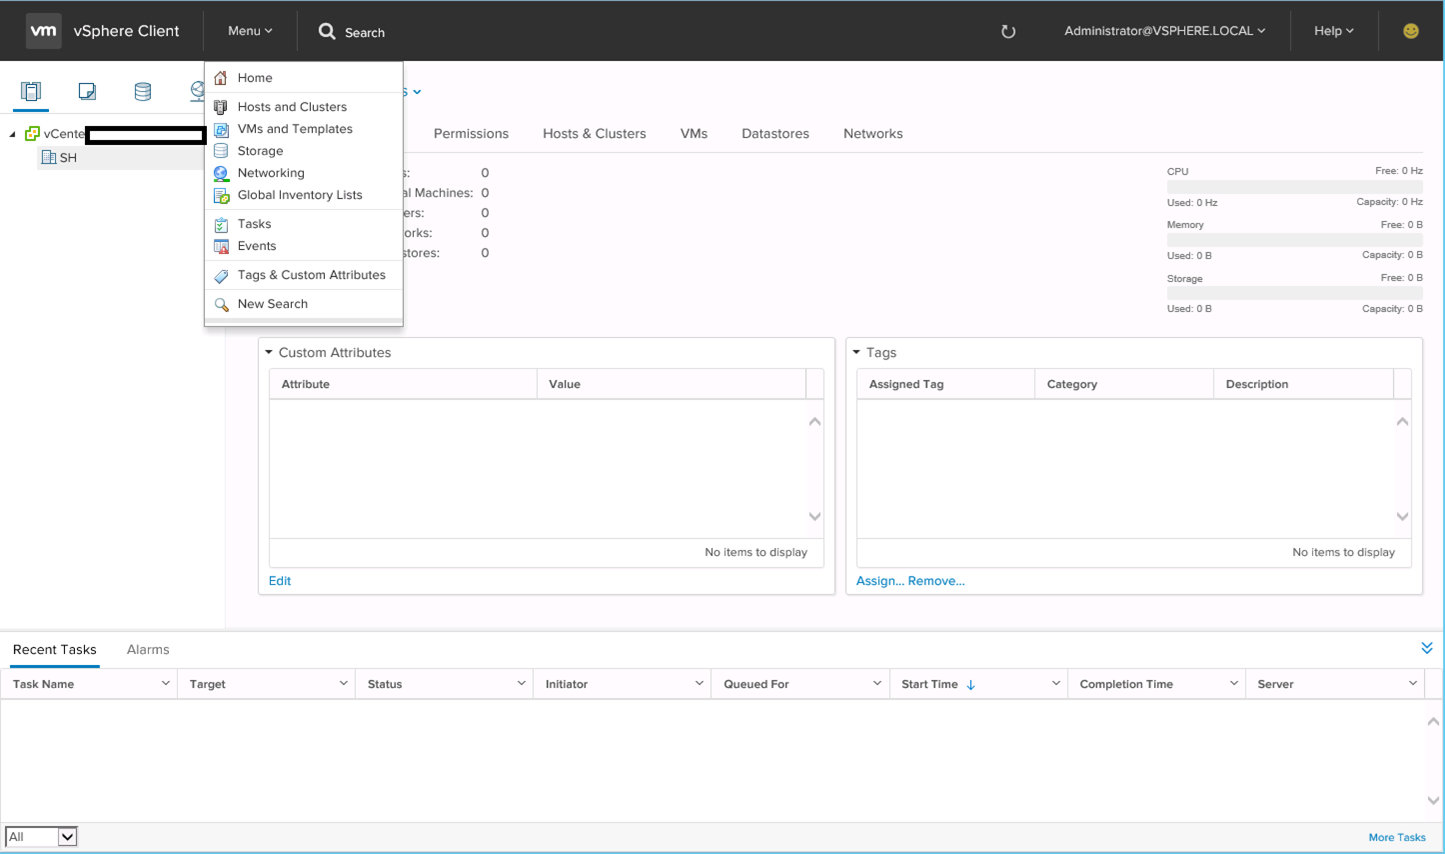Open the VMs and Templates navigator icon
Image resolution: width=1445 pixels, height=854 pixels.
(x=87, y=92)
